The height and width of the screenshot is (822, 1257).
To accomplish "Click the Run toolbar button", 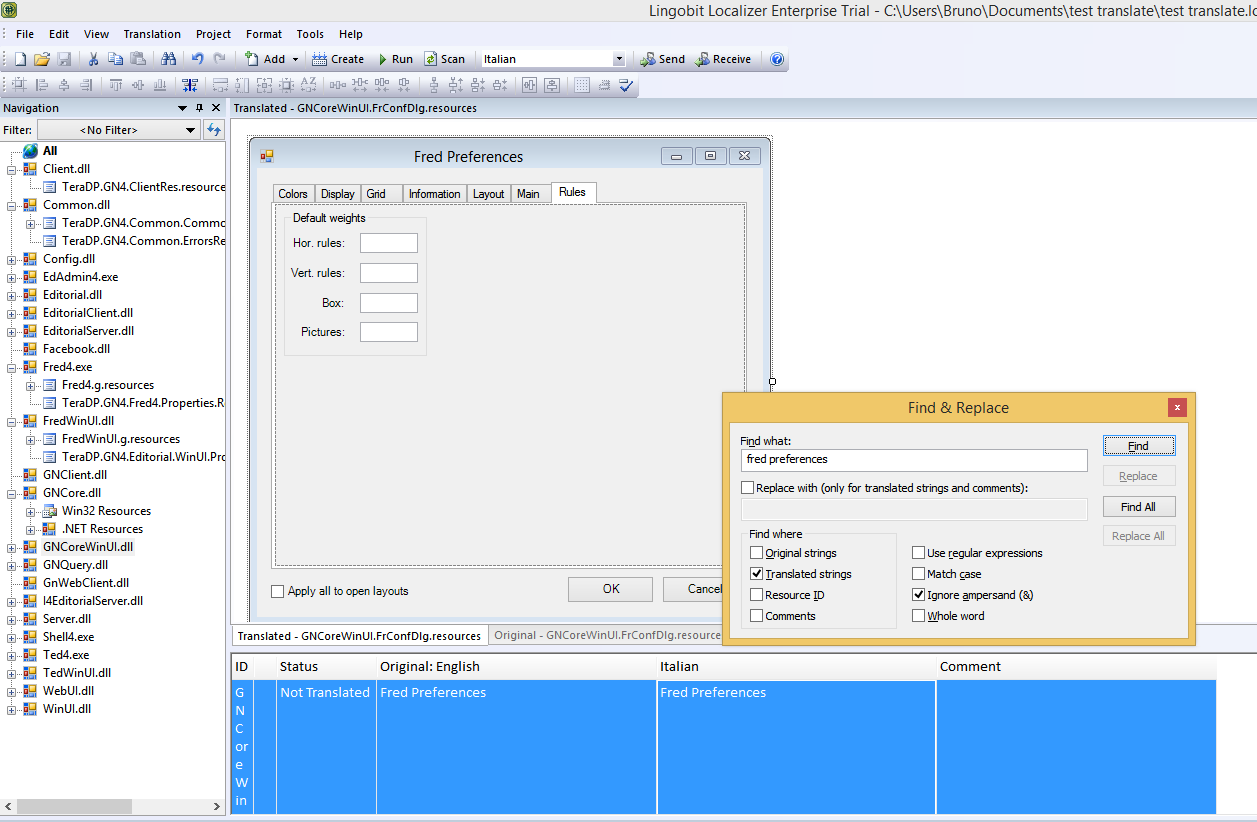I will [395, 59].
